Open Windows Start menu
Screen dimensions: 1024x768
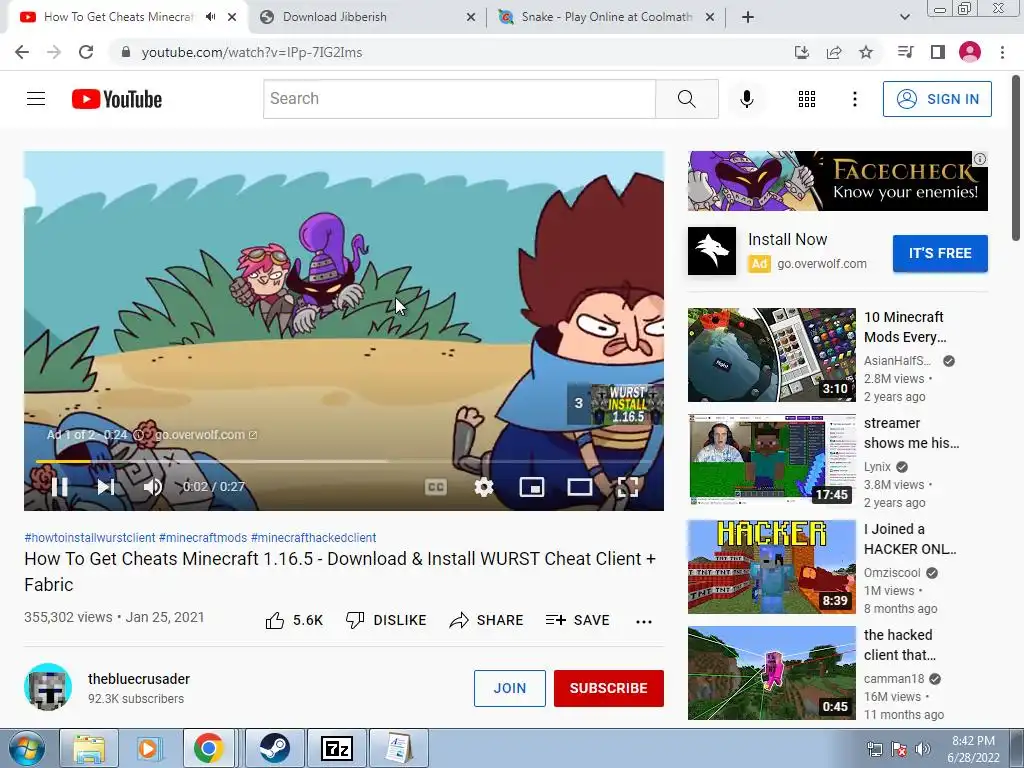point(27,748)
